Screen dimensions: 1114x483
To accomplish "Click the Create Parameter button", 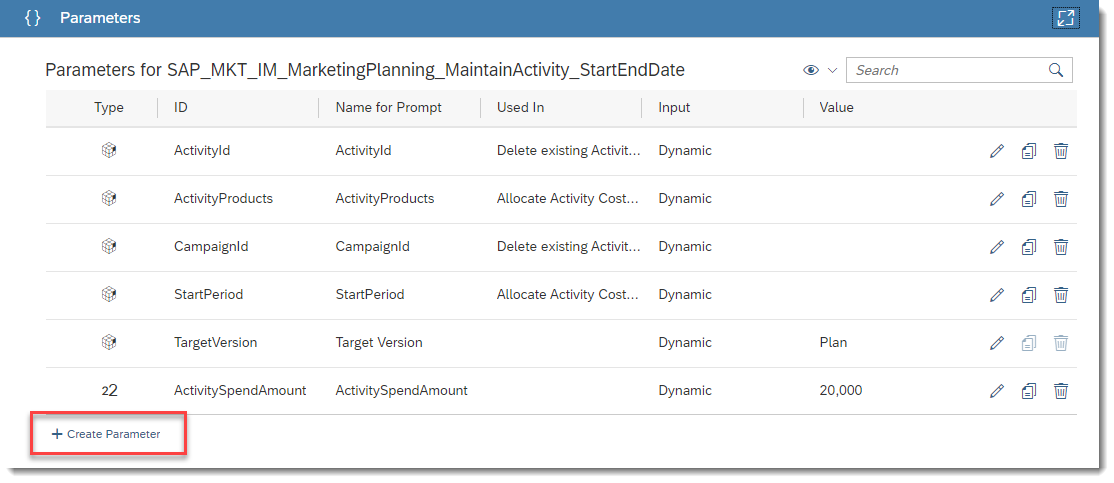I will click(107, 434).
